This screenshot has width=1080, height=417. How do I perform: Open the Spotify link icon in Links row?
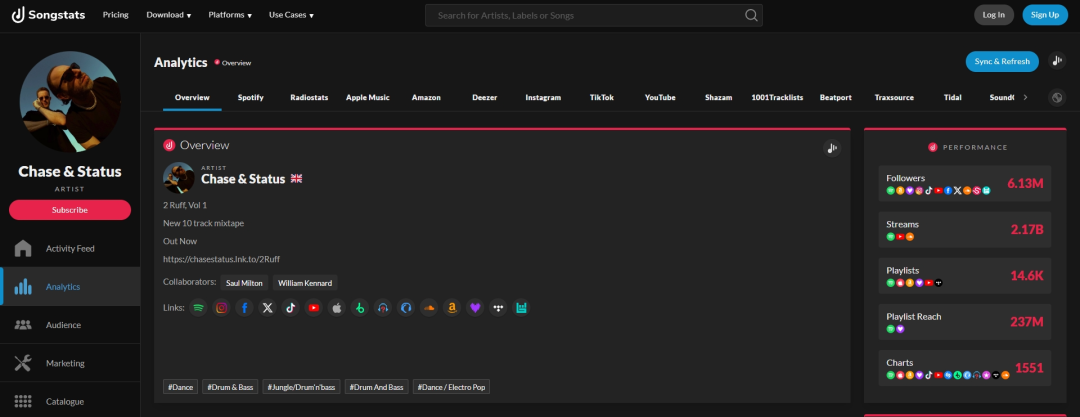click(198, 308)
